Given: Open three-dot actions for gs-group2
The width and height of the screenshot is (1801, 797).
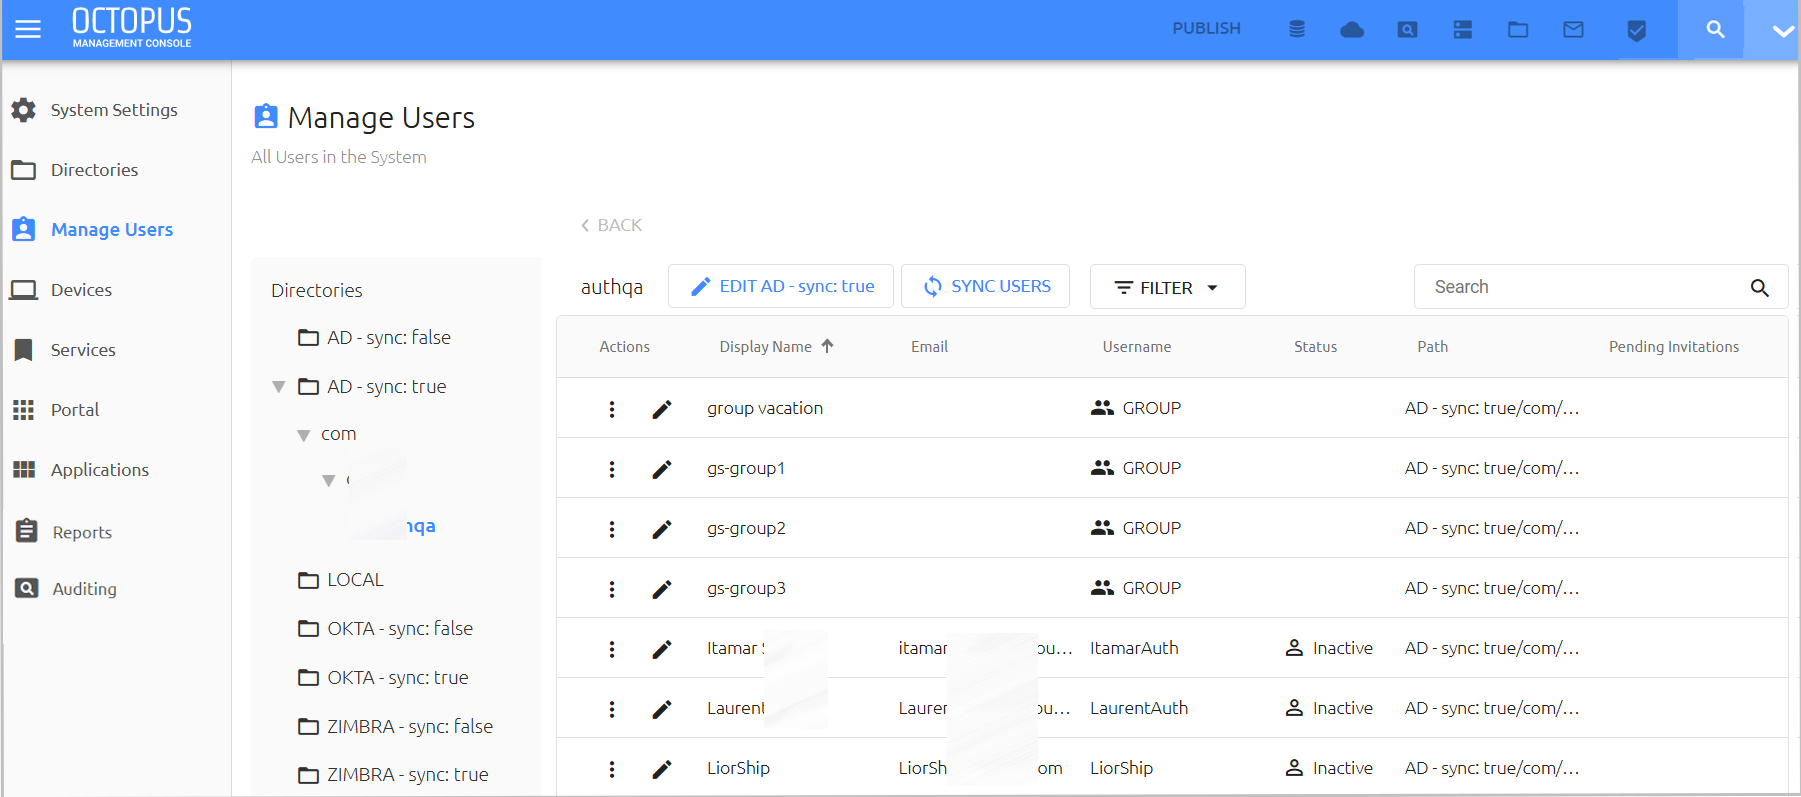Looking at the screenshot, I should (x=612, y=529).
